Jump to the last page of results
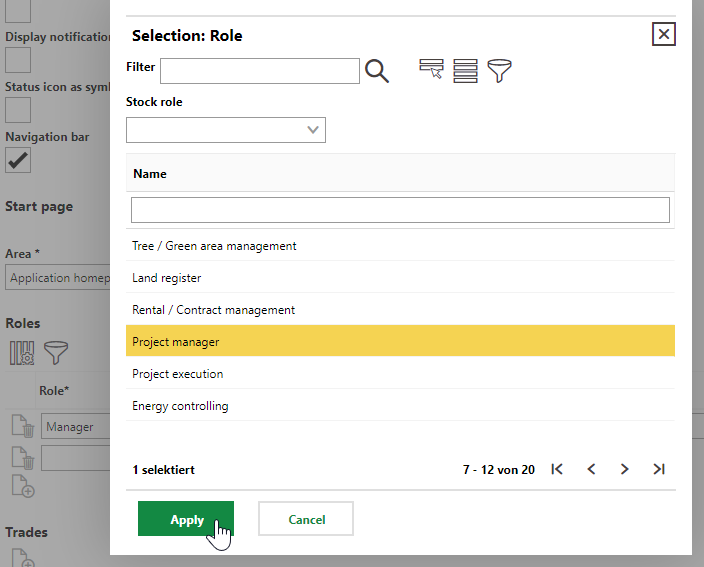This screenshot has height=567, width=704. pyautogui.click(x=659, y=469)
